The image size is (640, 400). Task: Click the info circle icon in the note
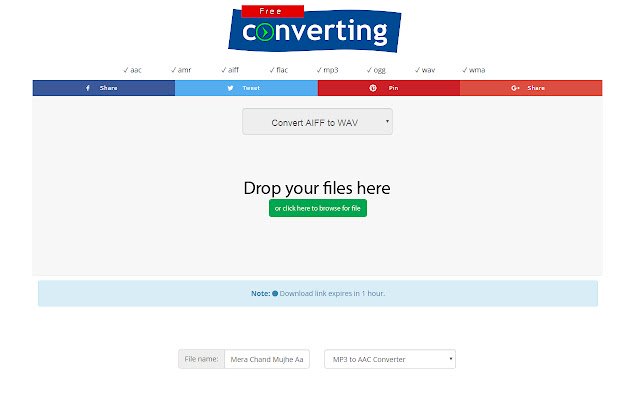[275, 293]
